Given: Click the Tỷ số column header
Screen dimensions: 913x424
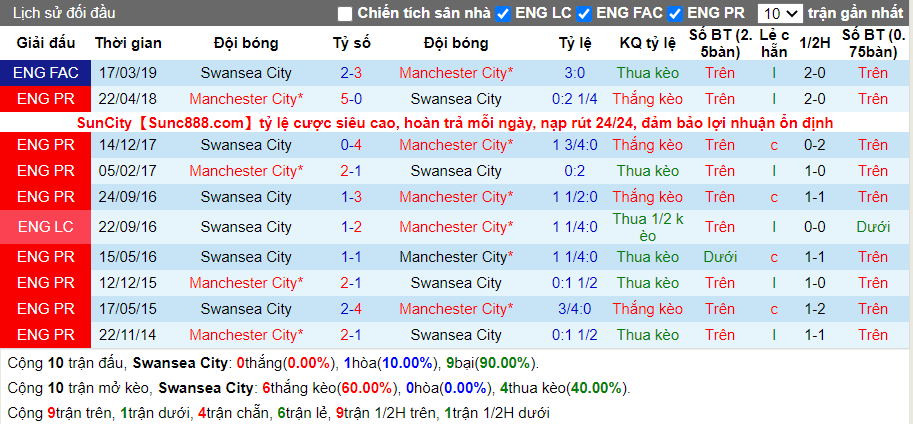Looking at the screenshot, I should tap(352, 43).
